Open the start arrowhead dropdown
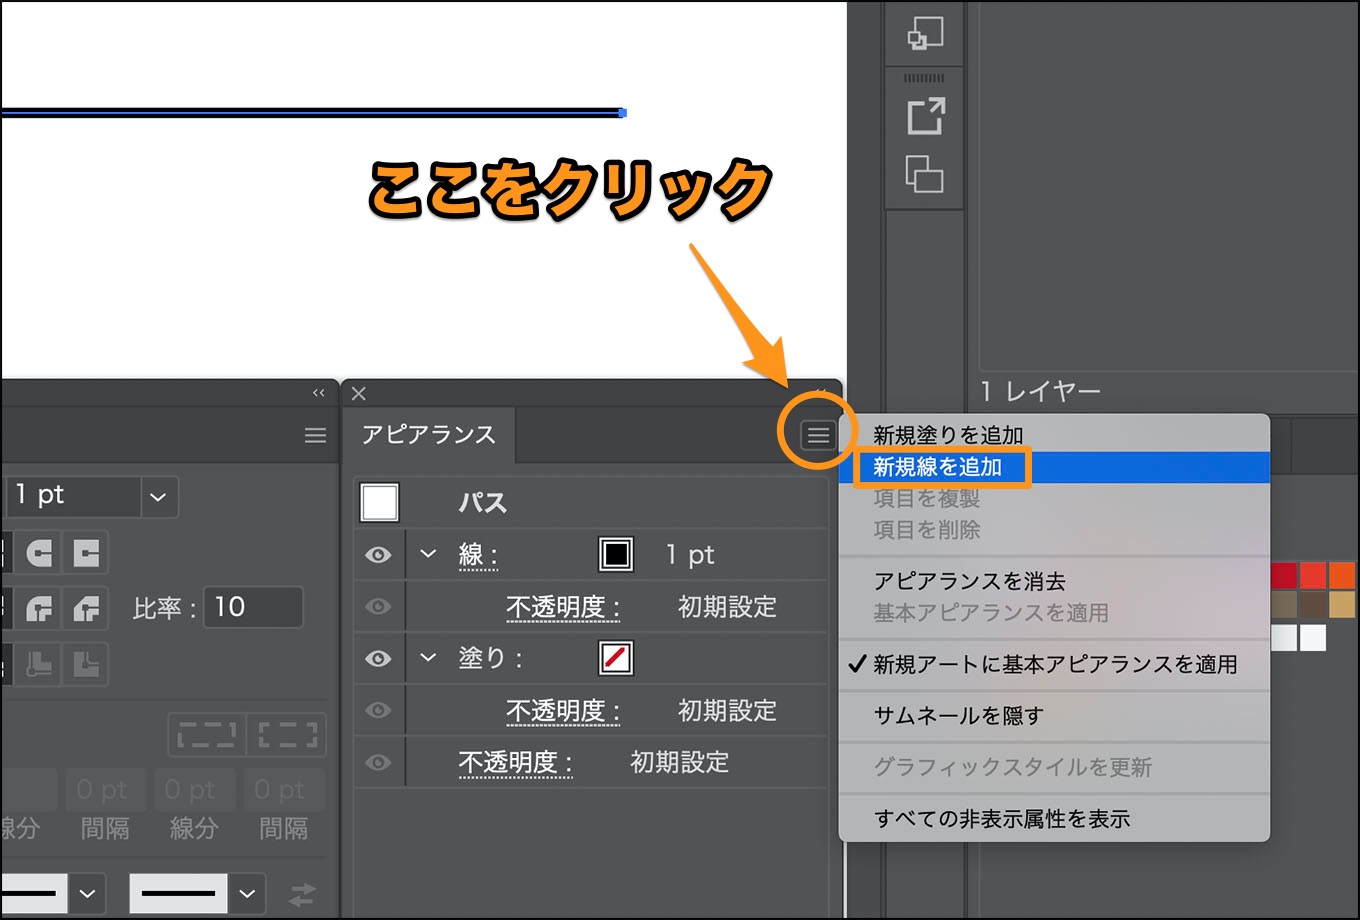Image resolution: width=1360 pixels, height=920 pixels. (x=87, y=893)
